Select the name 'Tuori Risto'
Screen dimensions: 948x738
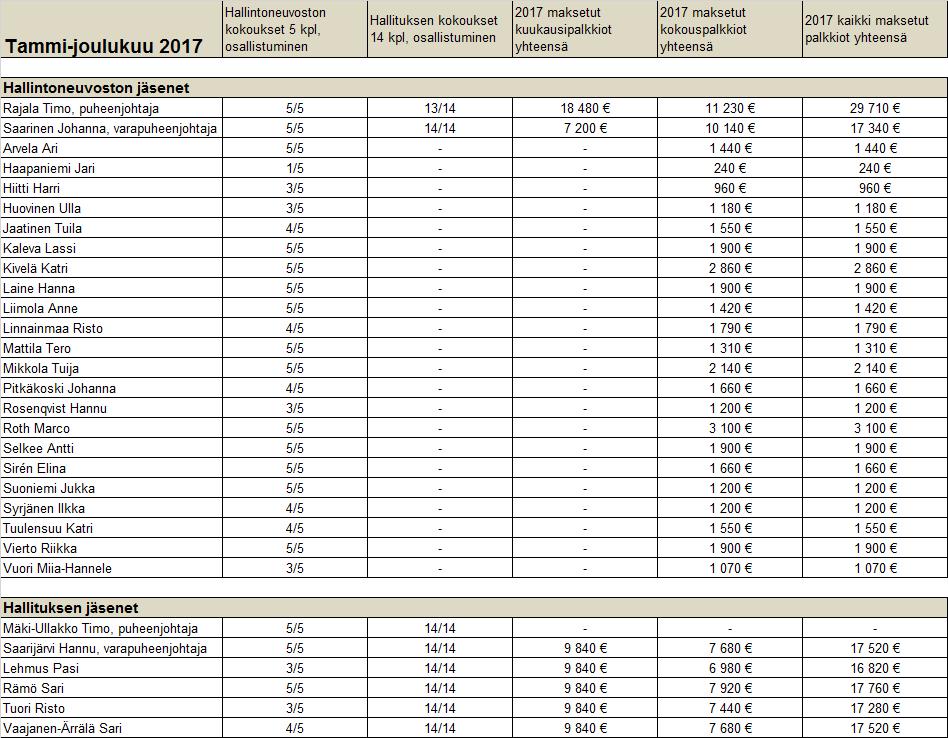click(x=34, y=708)
